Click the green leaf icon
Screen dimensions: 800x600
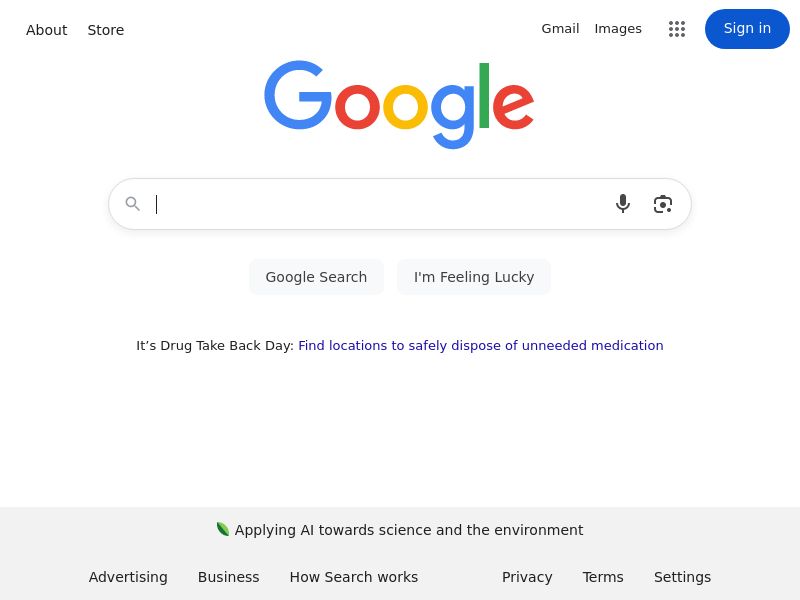(223, 529)
